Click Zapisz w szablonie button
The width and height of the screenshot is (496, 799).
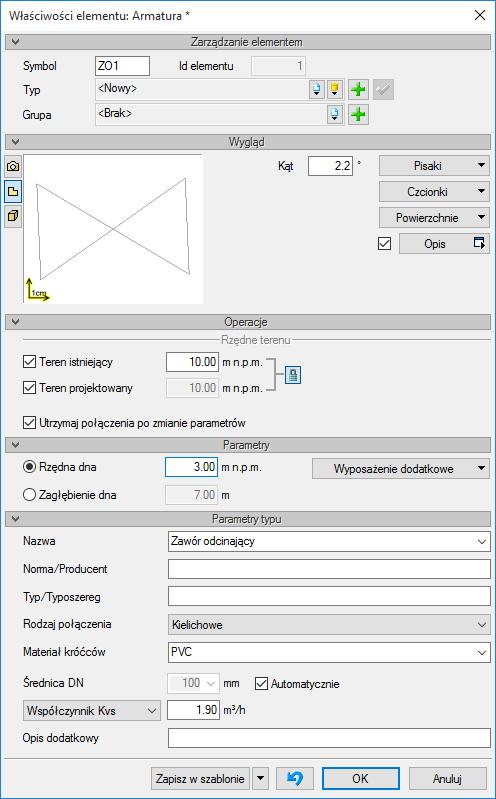tap(200, 778)
